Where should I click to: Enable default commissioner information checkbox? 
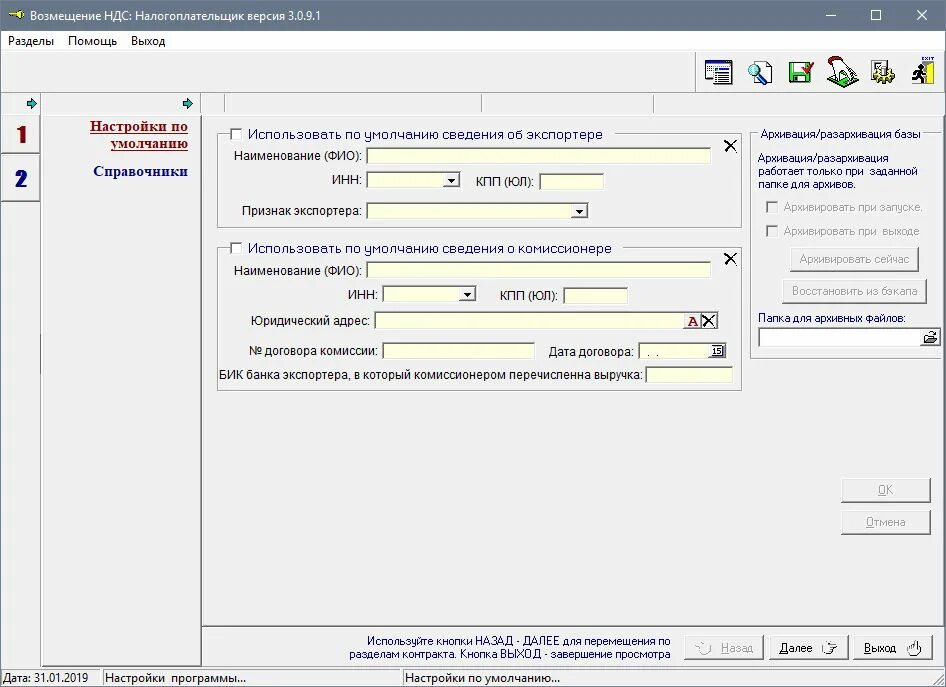click(x=236, y=248)
